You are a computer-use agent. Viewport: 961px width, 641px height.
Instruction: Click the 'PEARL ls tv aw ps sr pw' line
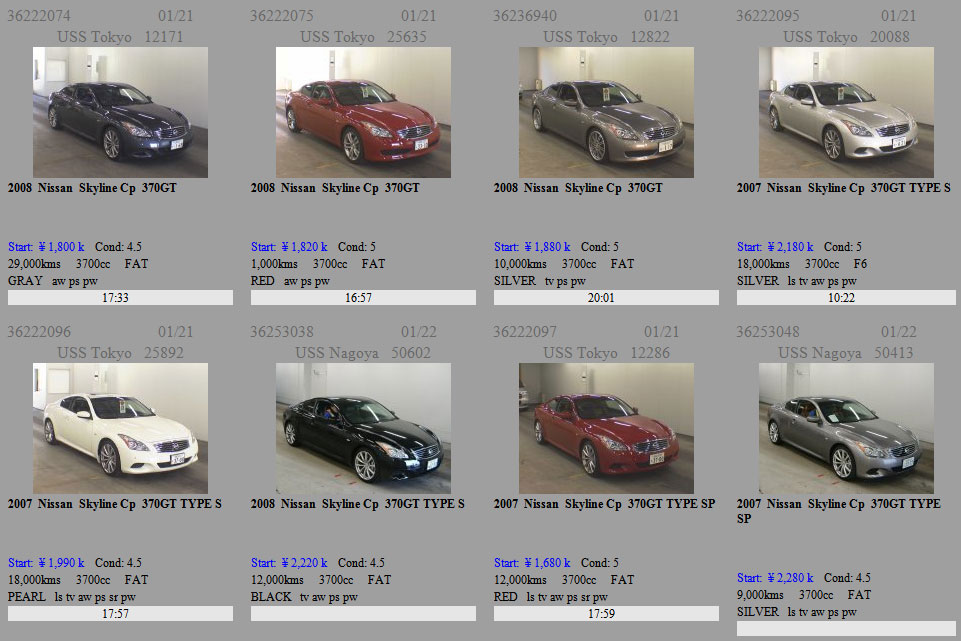[x=72, y=597]
